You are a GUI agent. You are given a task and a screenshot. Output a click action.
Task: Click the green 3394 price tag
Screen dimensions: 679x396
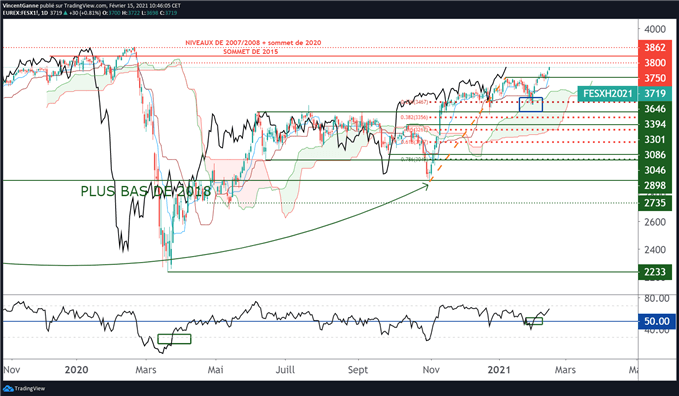coord(655,124)
